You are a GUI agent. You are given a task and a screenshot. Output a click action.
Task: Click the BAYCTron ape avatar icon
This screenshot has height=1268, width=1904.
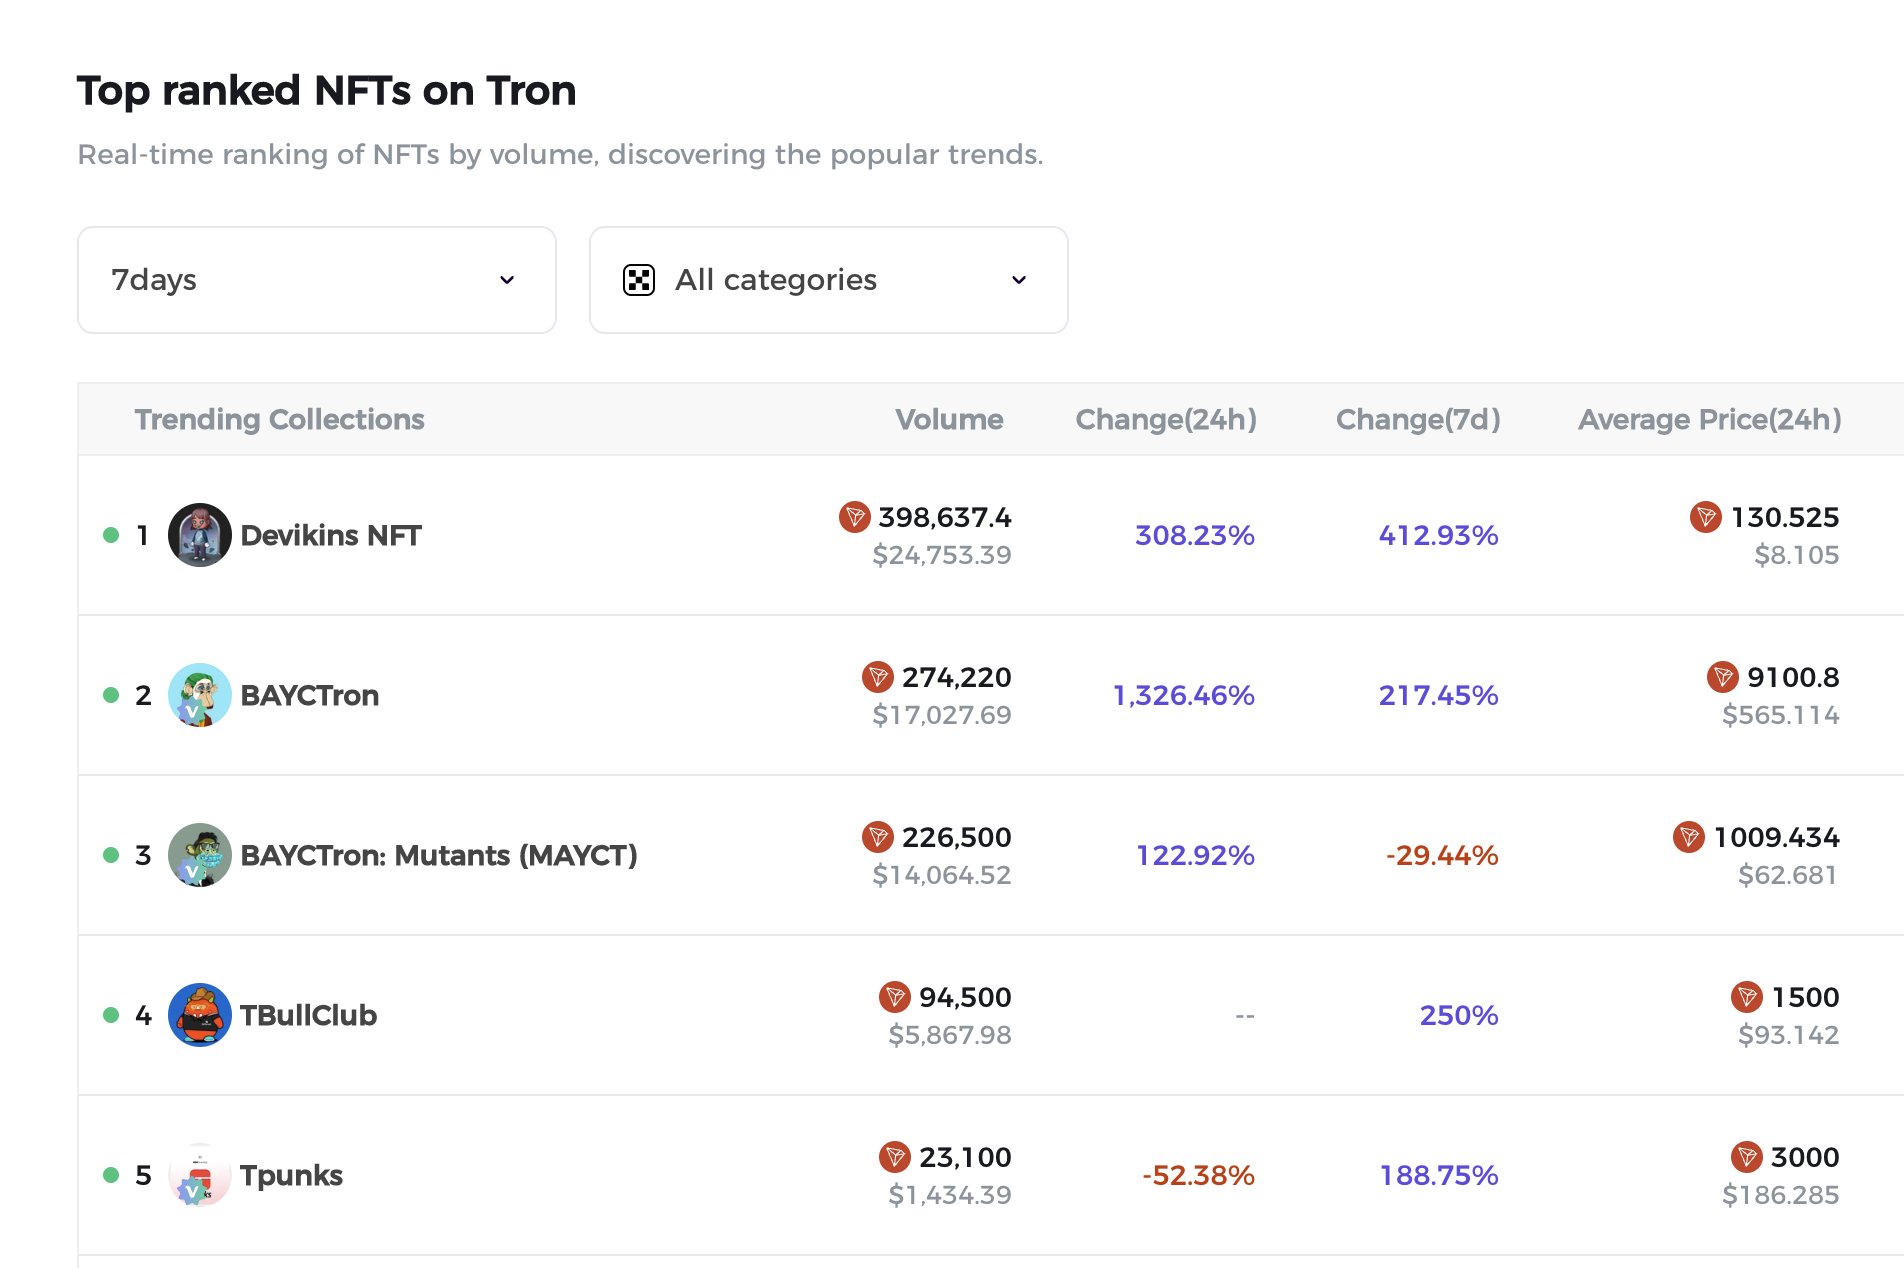click(x=199, y=695)
